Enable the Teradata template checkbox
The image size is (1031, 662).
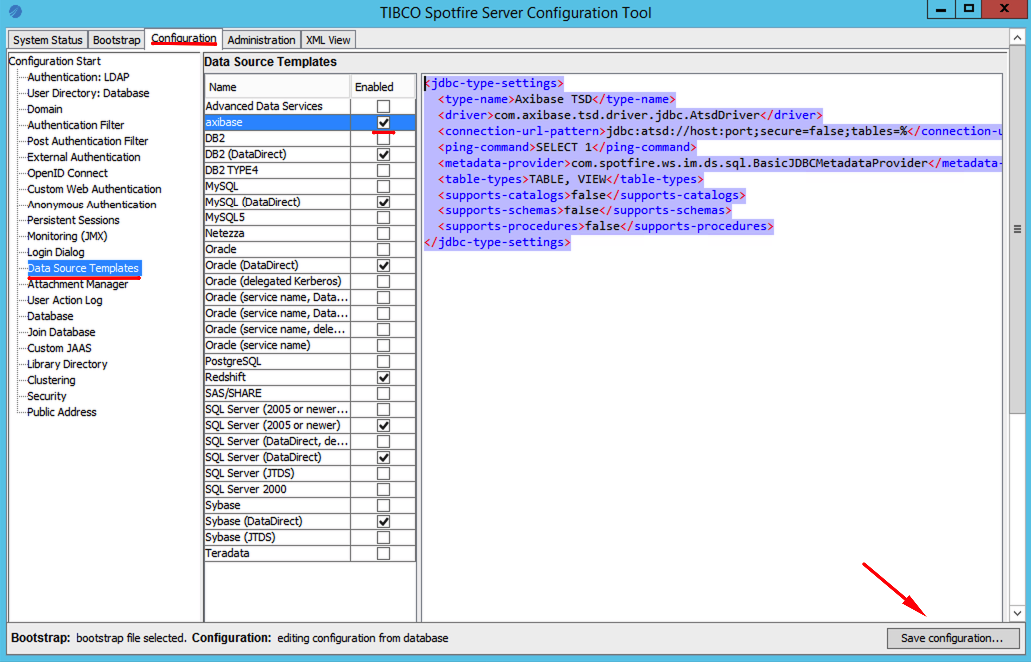383,554
